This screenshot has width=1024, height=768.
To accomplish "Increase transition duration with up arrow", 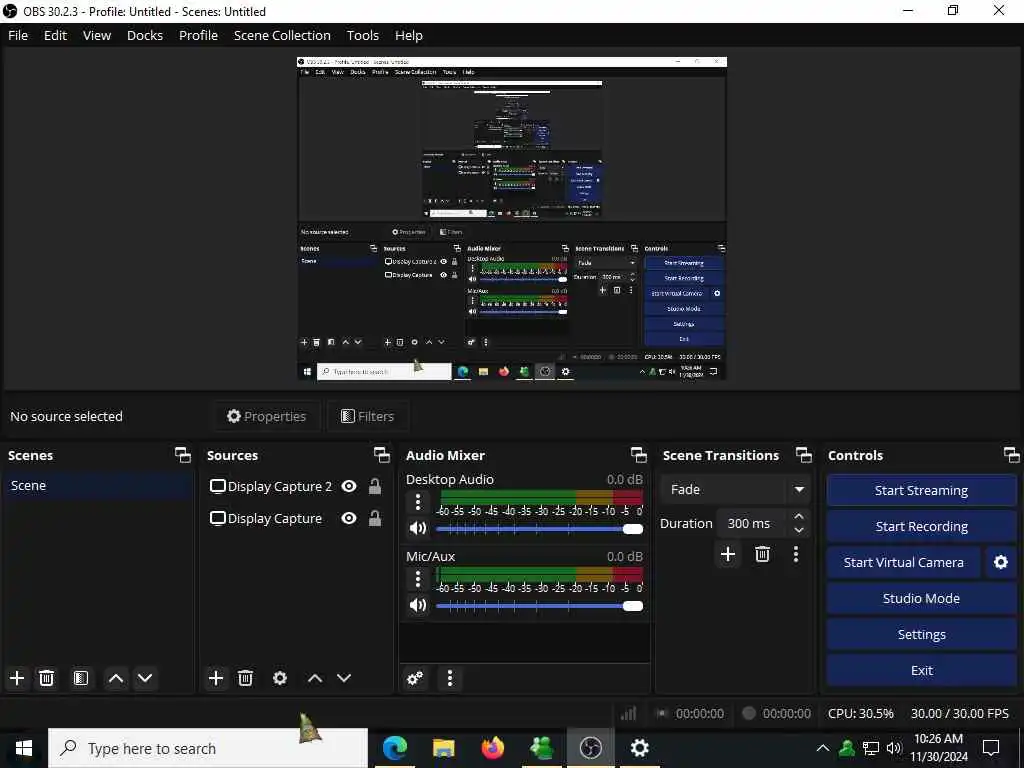I will pos(799,516).
